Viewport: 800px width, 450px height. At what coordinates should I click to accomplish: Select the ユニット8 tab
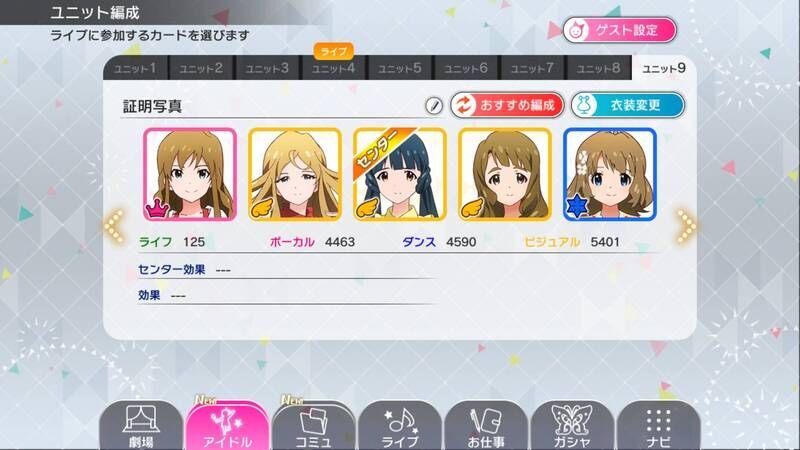[598, 68]
